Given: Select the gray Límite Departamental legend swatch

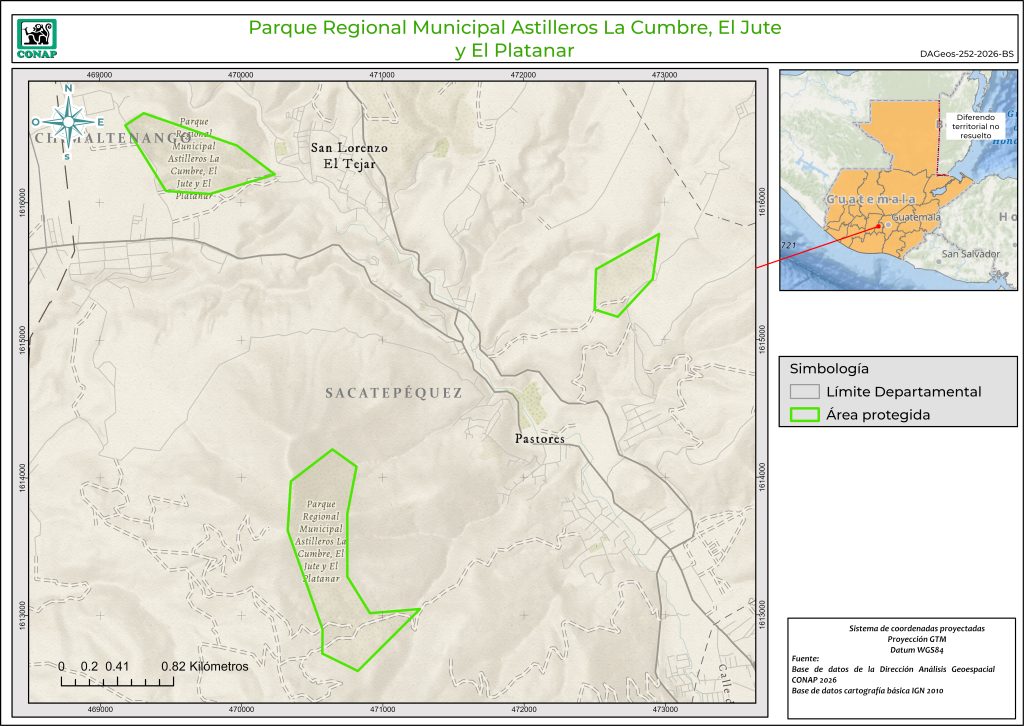Looking at the screenshot, I should click(805, 392).
